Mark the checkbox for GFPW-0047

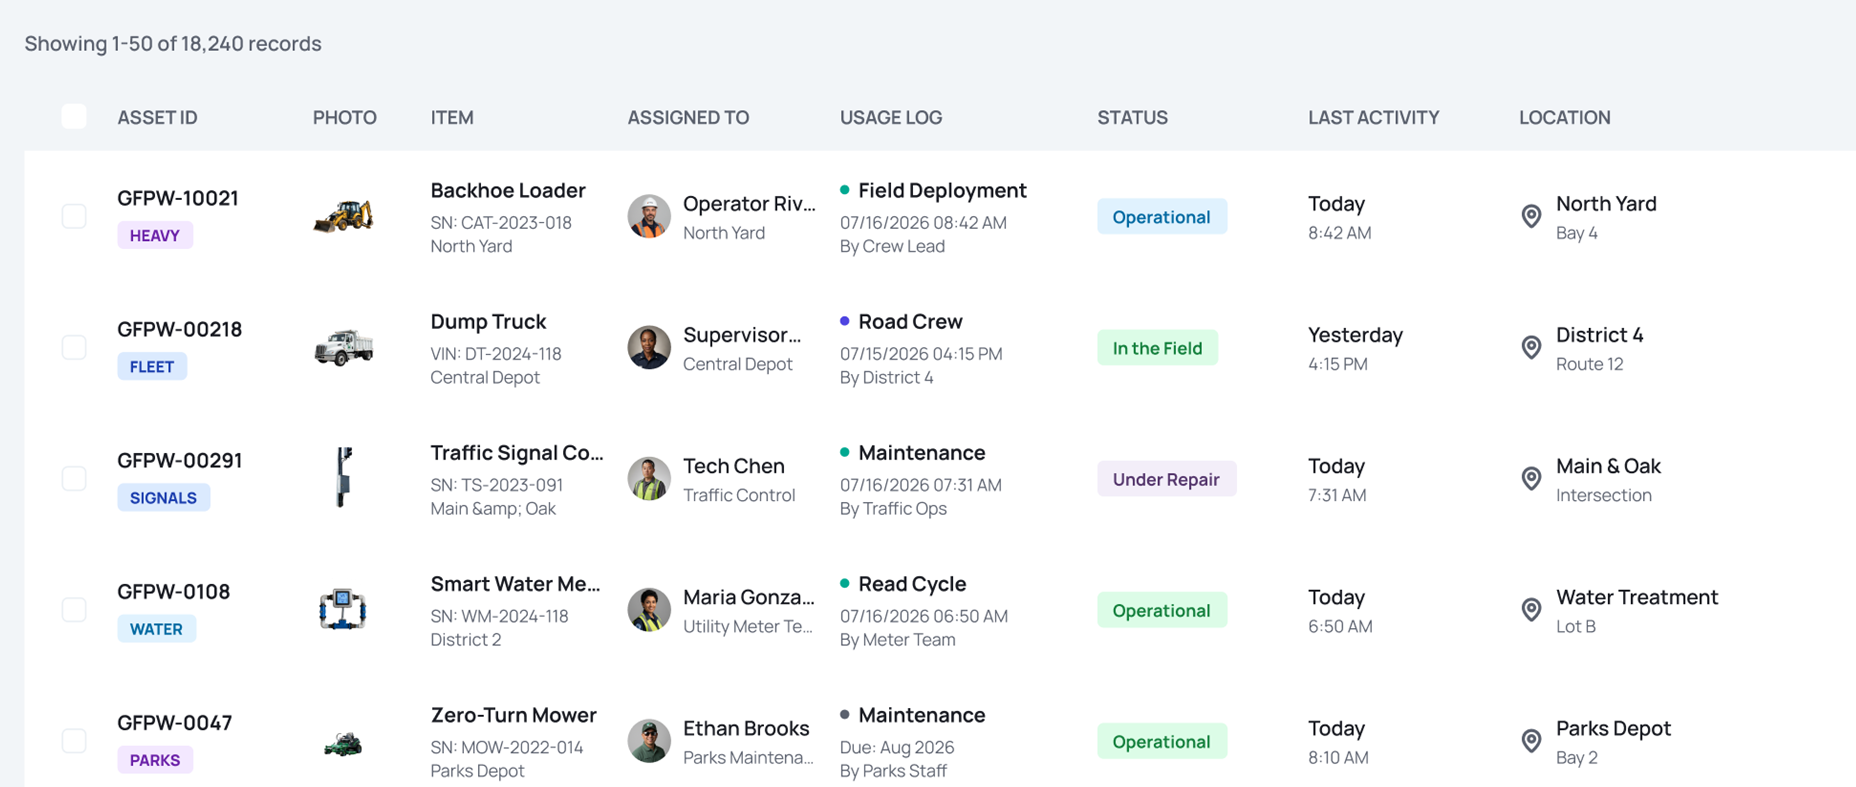coord(74,740)
